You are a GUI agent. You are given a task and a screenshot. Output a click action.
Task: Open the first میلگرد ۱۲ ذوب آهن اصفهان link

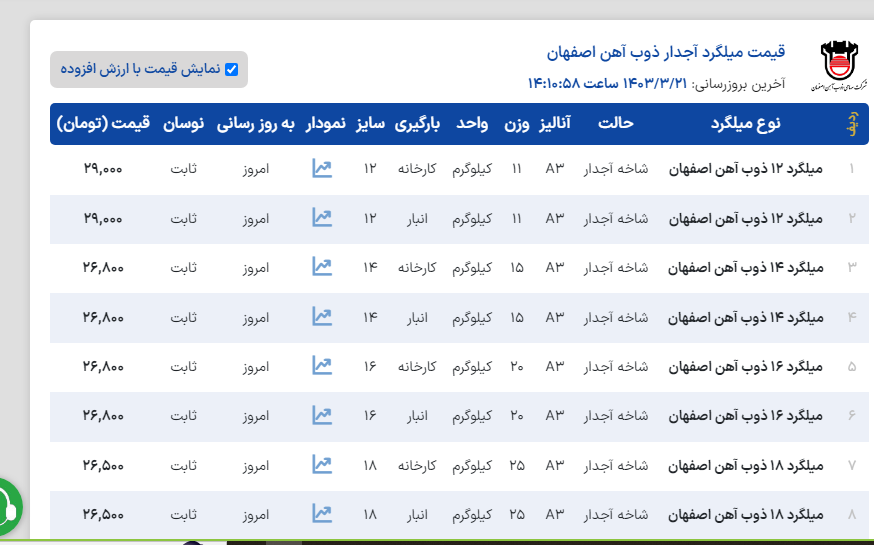(x=745, y=169)
